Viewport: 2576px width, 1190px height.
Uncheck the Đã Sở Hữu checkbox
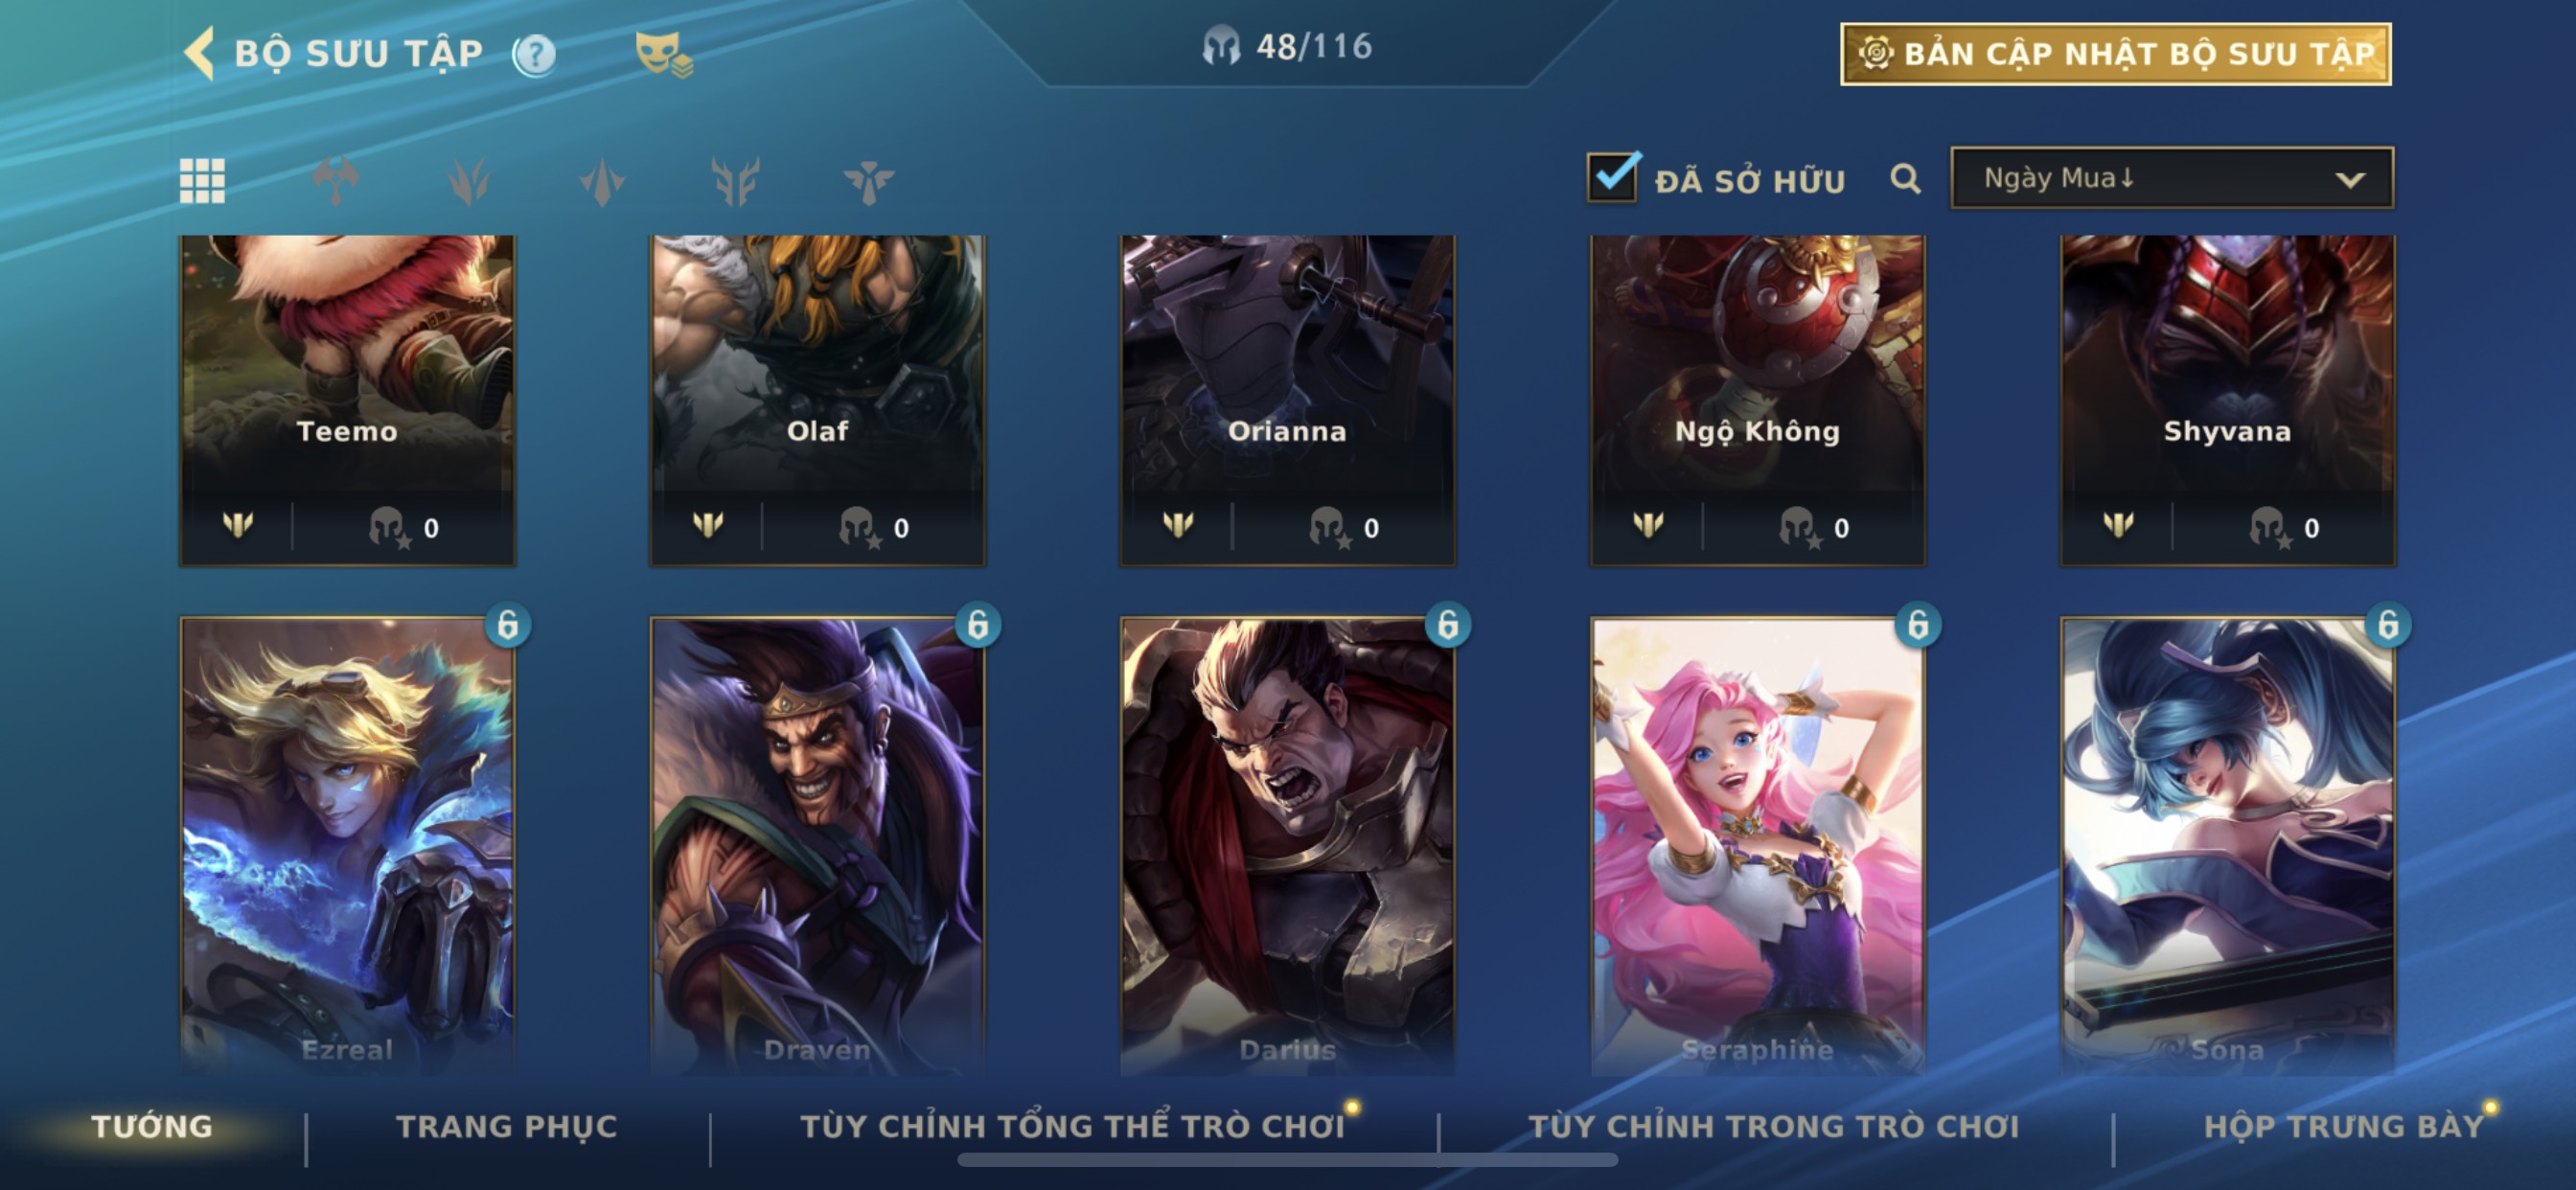click(x=1613, y=177)
